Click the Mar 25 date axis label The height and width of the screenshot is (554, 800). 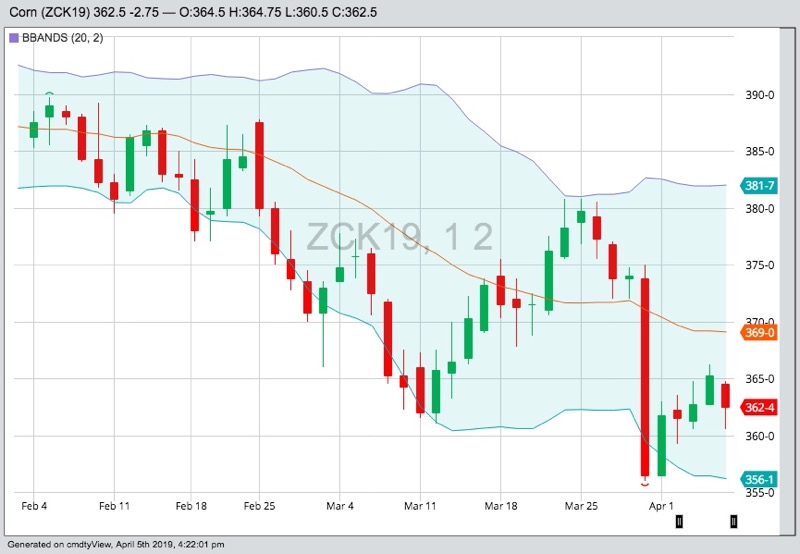tap(580, 507)
